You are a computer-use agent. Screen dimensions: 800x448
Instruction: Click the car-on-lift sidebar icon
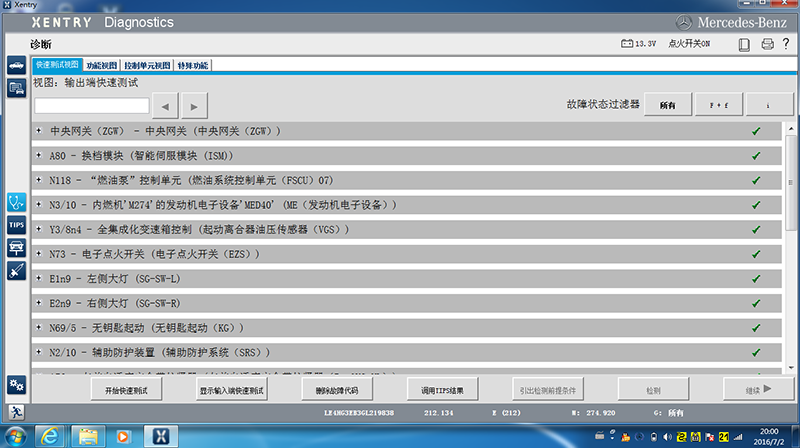point(16,248)
